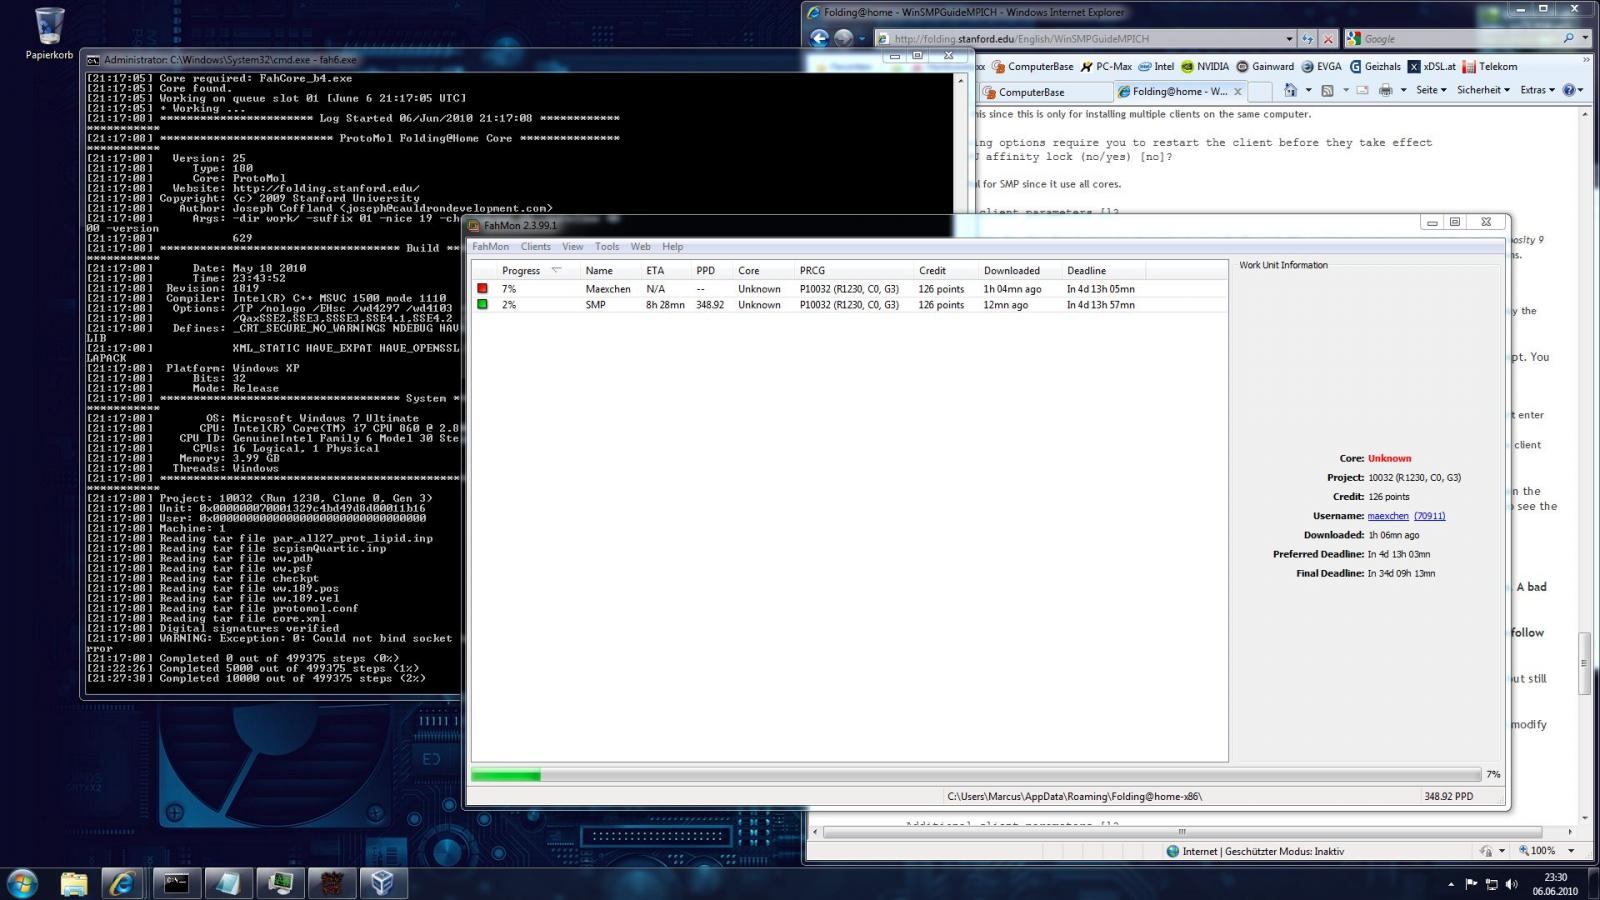1600x900 pixels.
Task: Click the IE Print icon
Action: 1385,90
